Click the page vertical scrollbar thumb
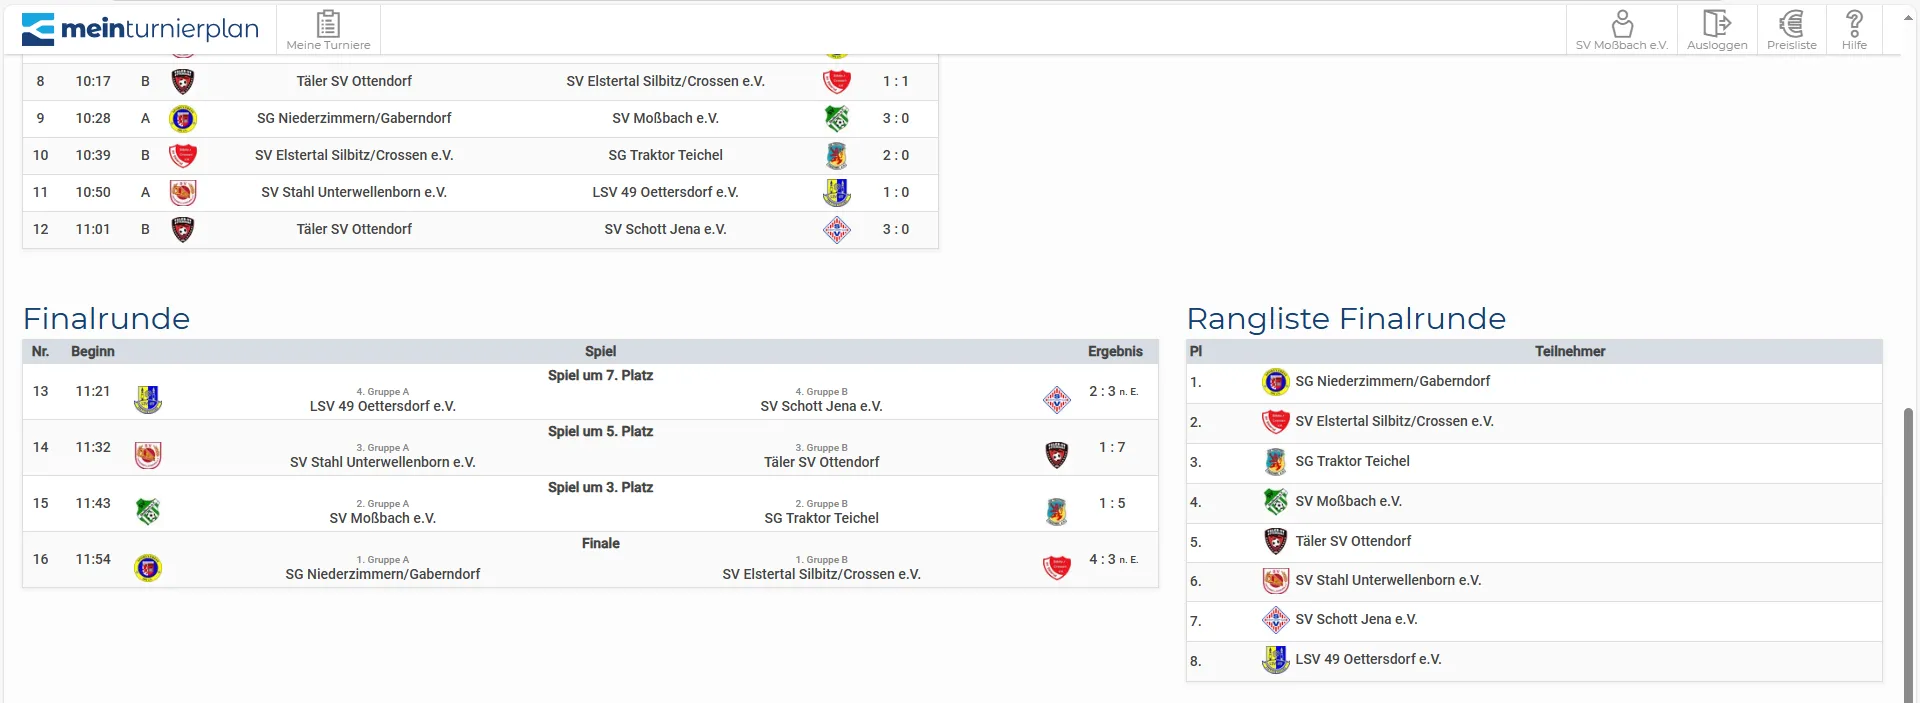Screen dimensions: 1920x703 pyautogui.click(x=1908, y=550)
